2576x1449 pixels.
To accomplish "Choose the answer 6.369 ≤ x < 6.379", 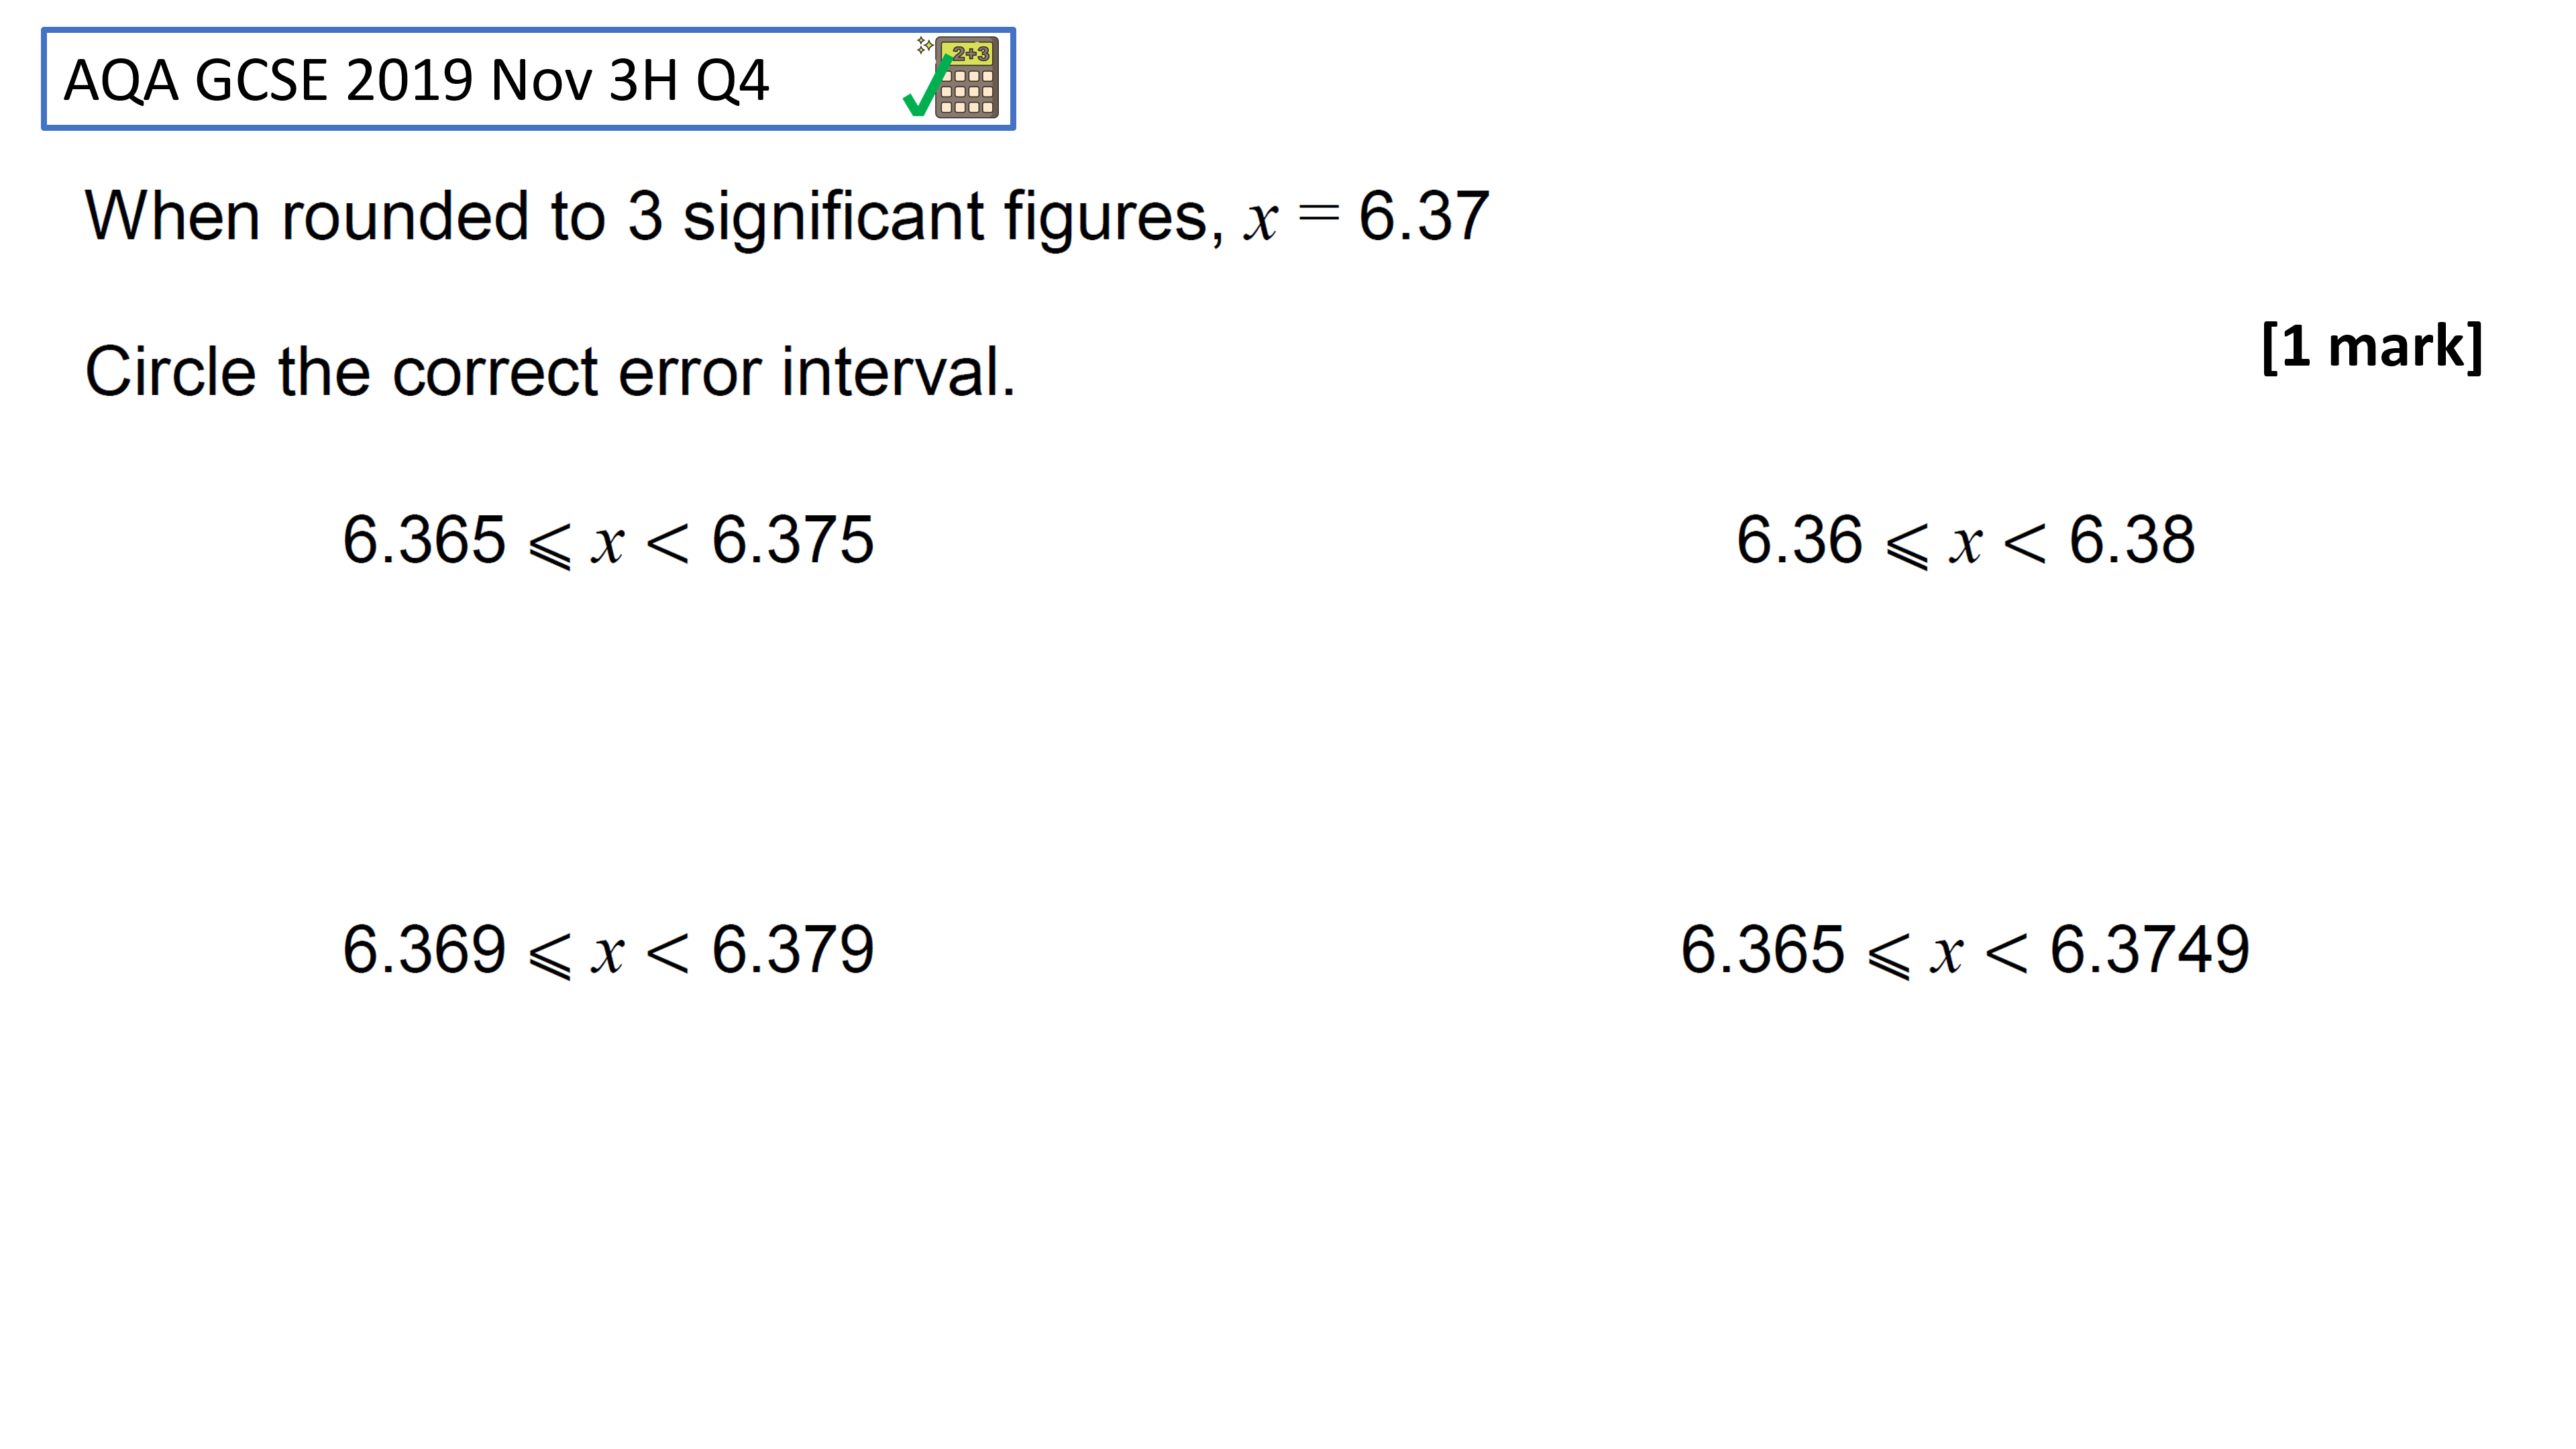I will pos(608,950).
